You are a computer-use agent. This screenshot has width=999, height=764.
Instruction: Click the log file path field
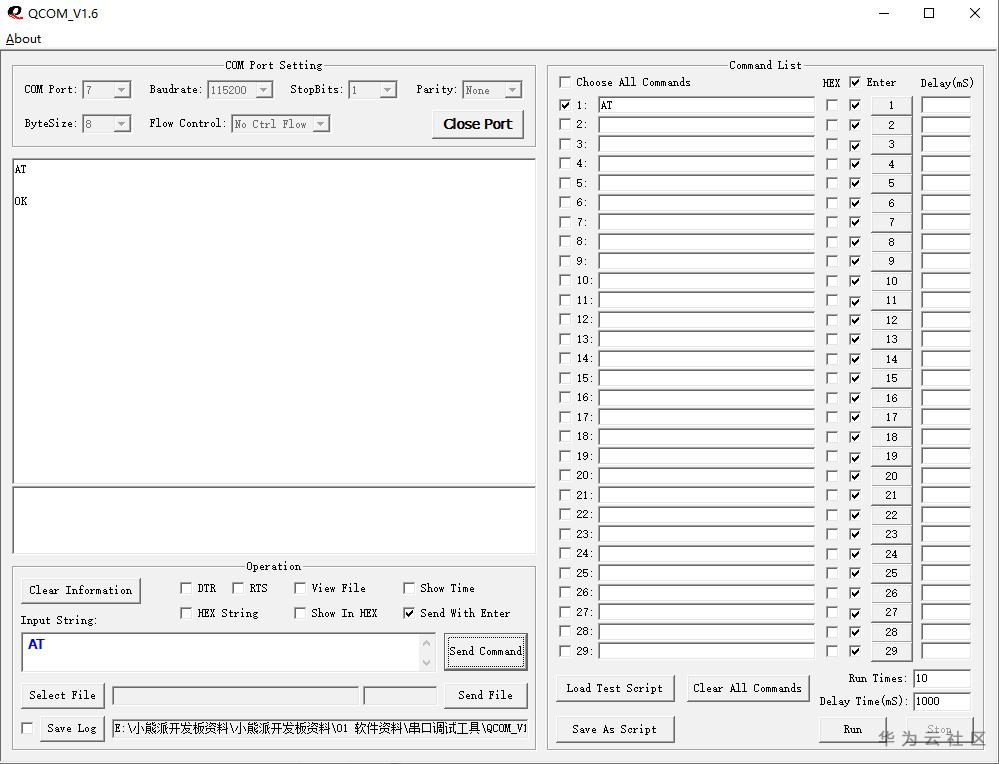tap(320, 728)
